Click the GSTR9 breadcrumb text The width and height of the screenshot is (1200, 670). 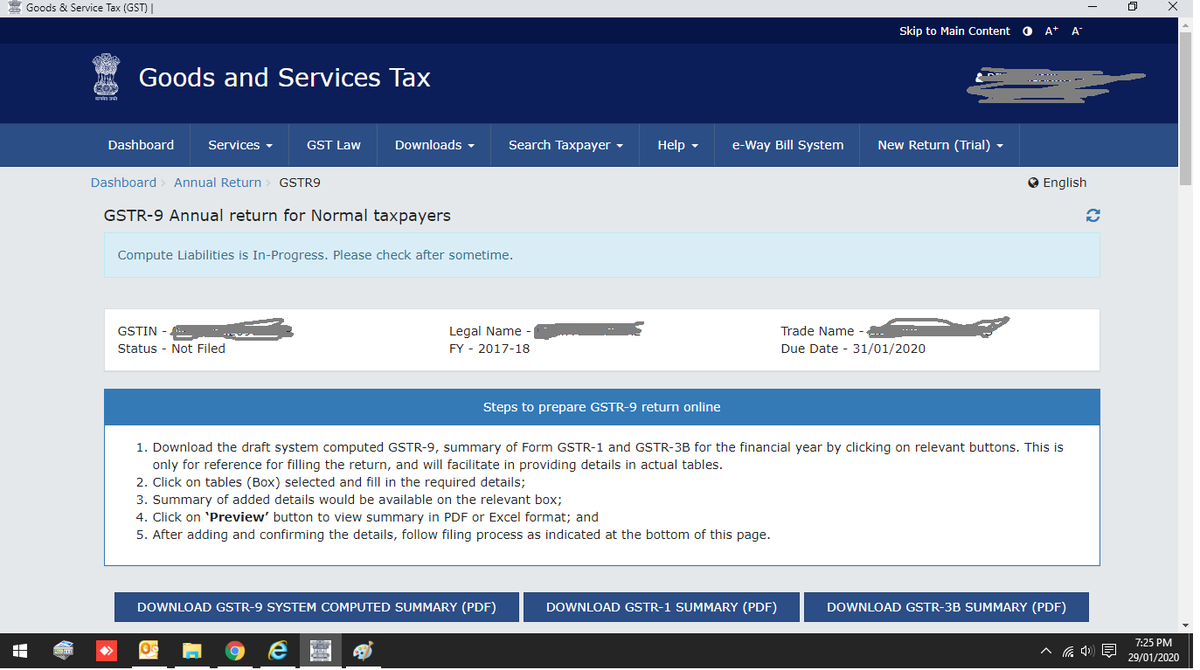(300, 183)
